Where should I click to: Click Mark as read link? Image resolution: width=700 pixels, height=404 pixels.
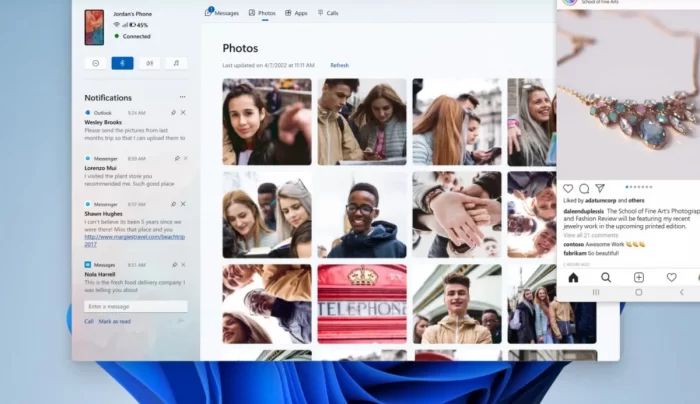114,321
